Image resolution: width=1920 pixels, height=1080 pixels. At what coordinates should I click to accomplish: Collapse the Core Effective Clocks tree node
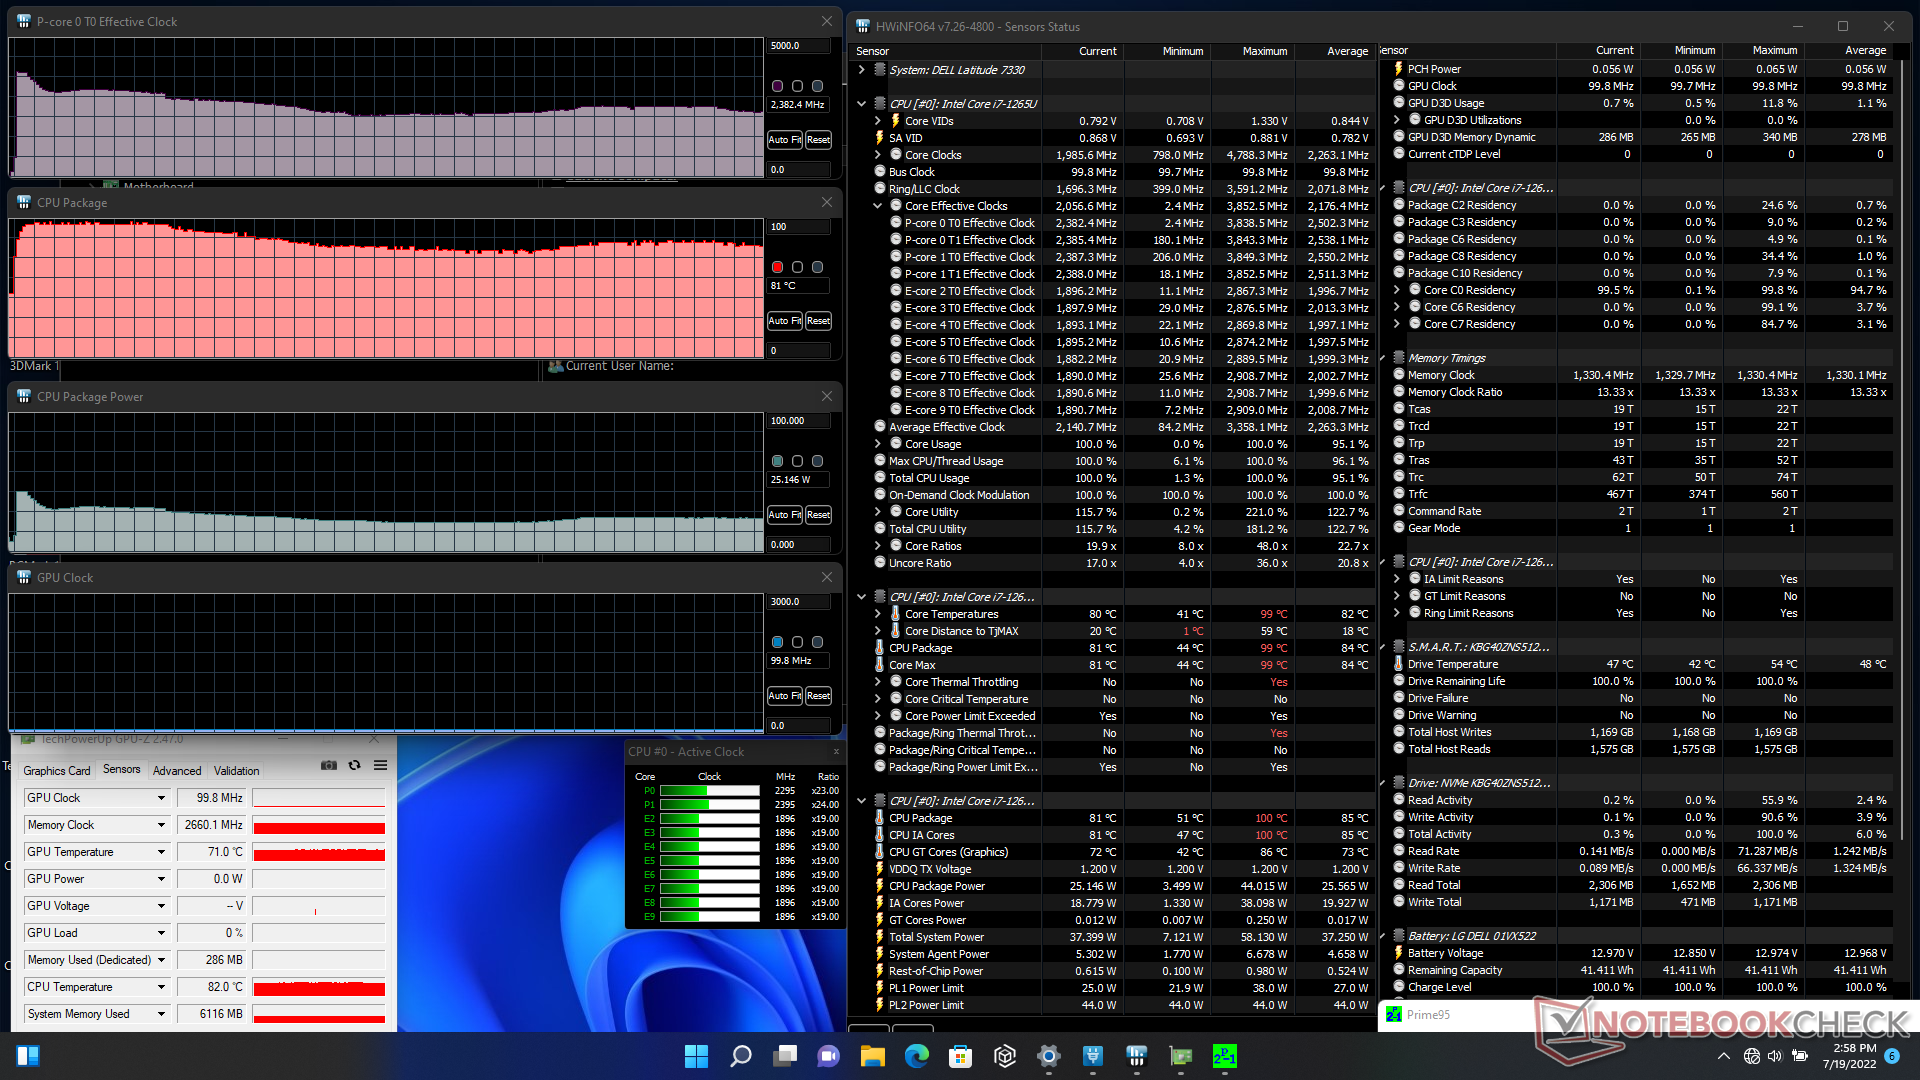[878, 206]
